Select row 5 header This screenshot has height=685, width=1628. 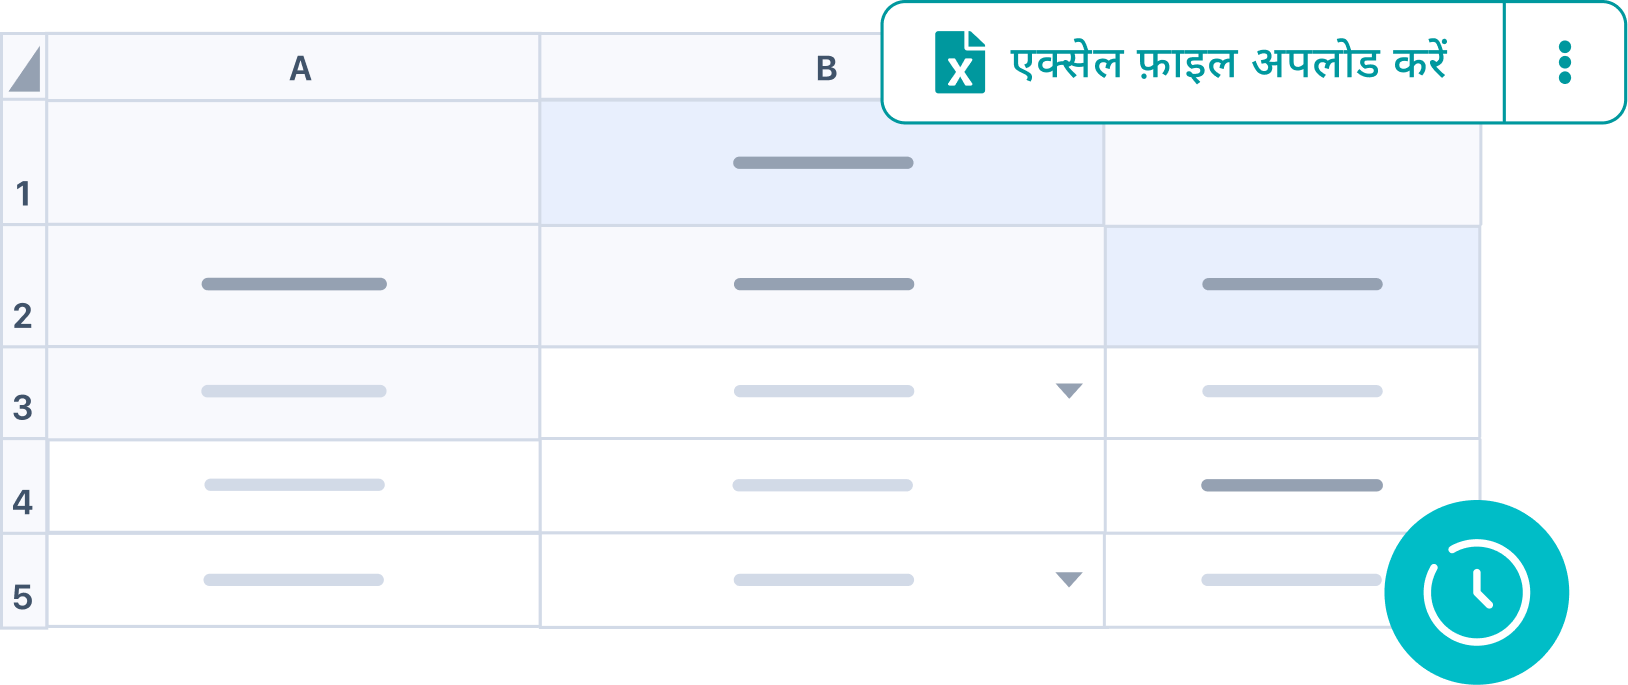point(23,582)
